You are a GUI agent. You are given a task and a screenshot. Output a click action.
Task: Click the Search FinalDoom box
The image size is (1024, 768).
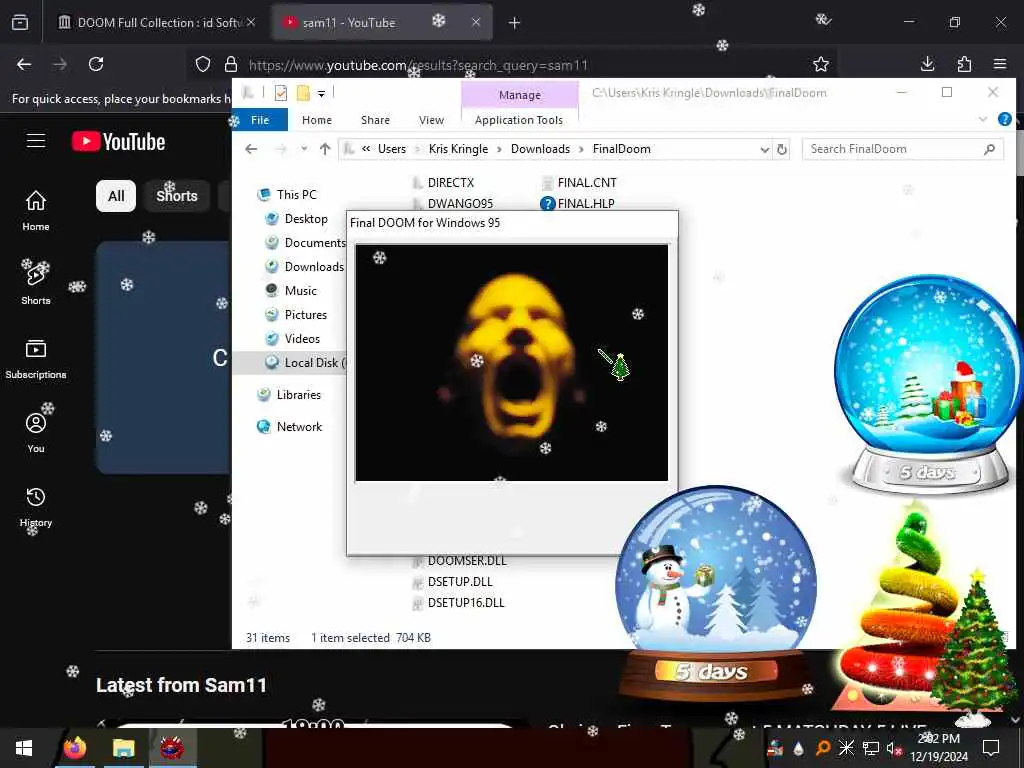click(x=903, y=149)
